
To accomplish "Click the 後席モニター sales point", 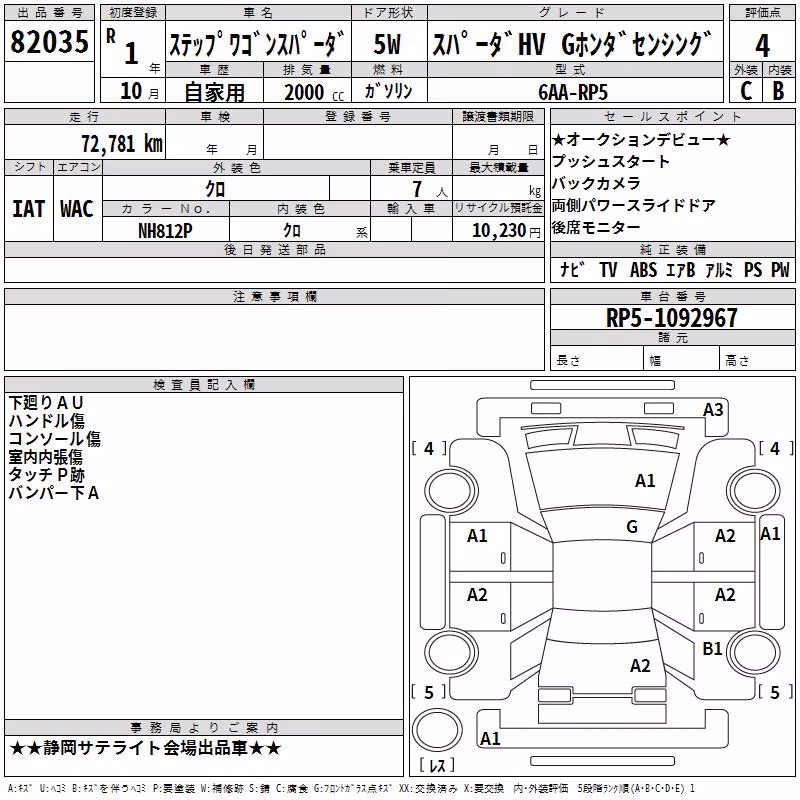I will coord(596,227).
